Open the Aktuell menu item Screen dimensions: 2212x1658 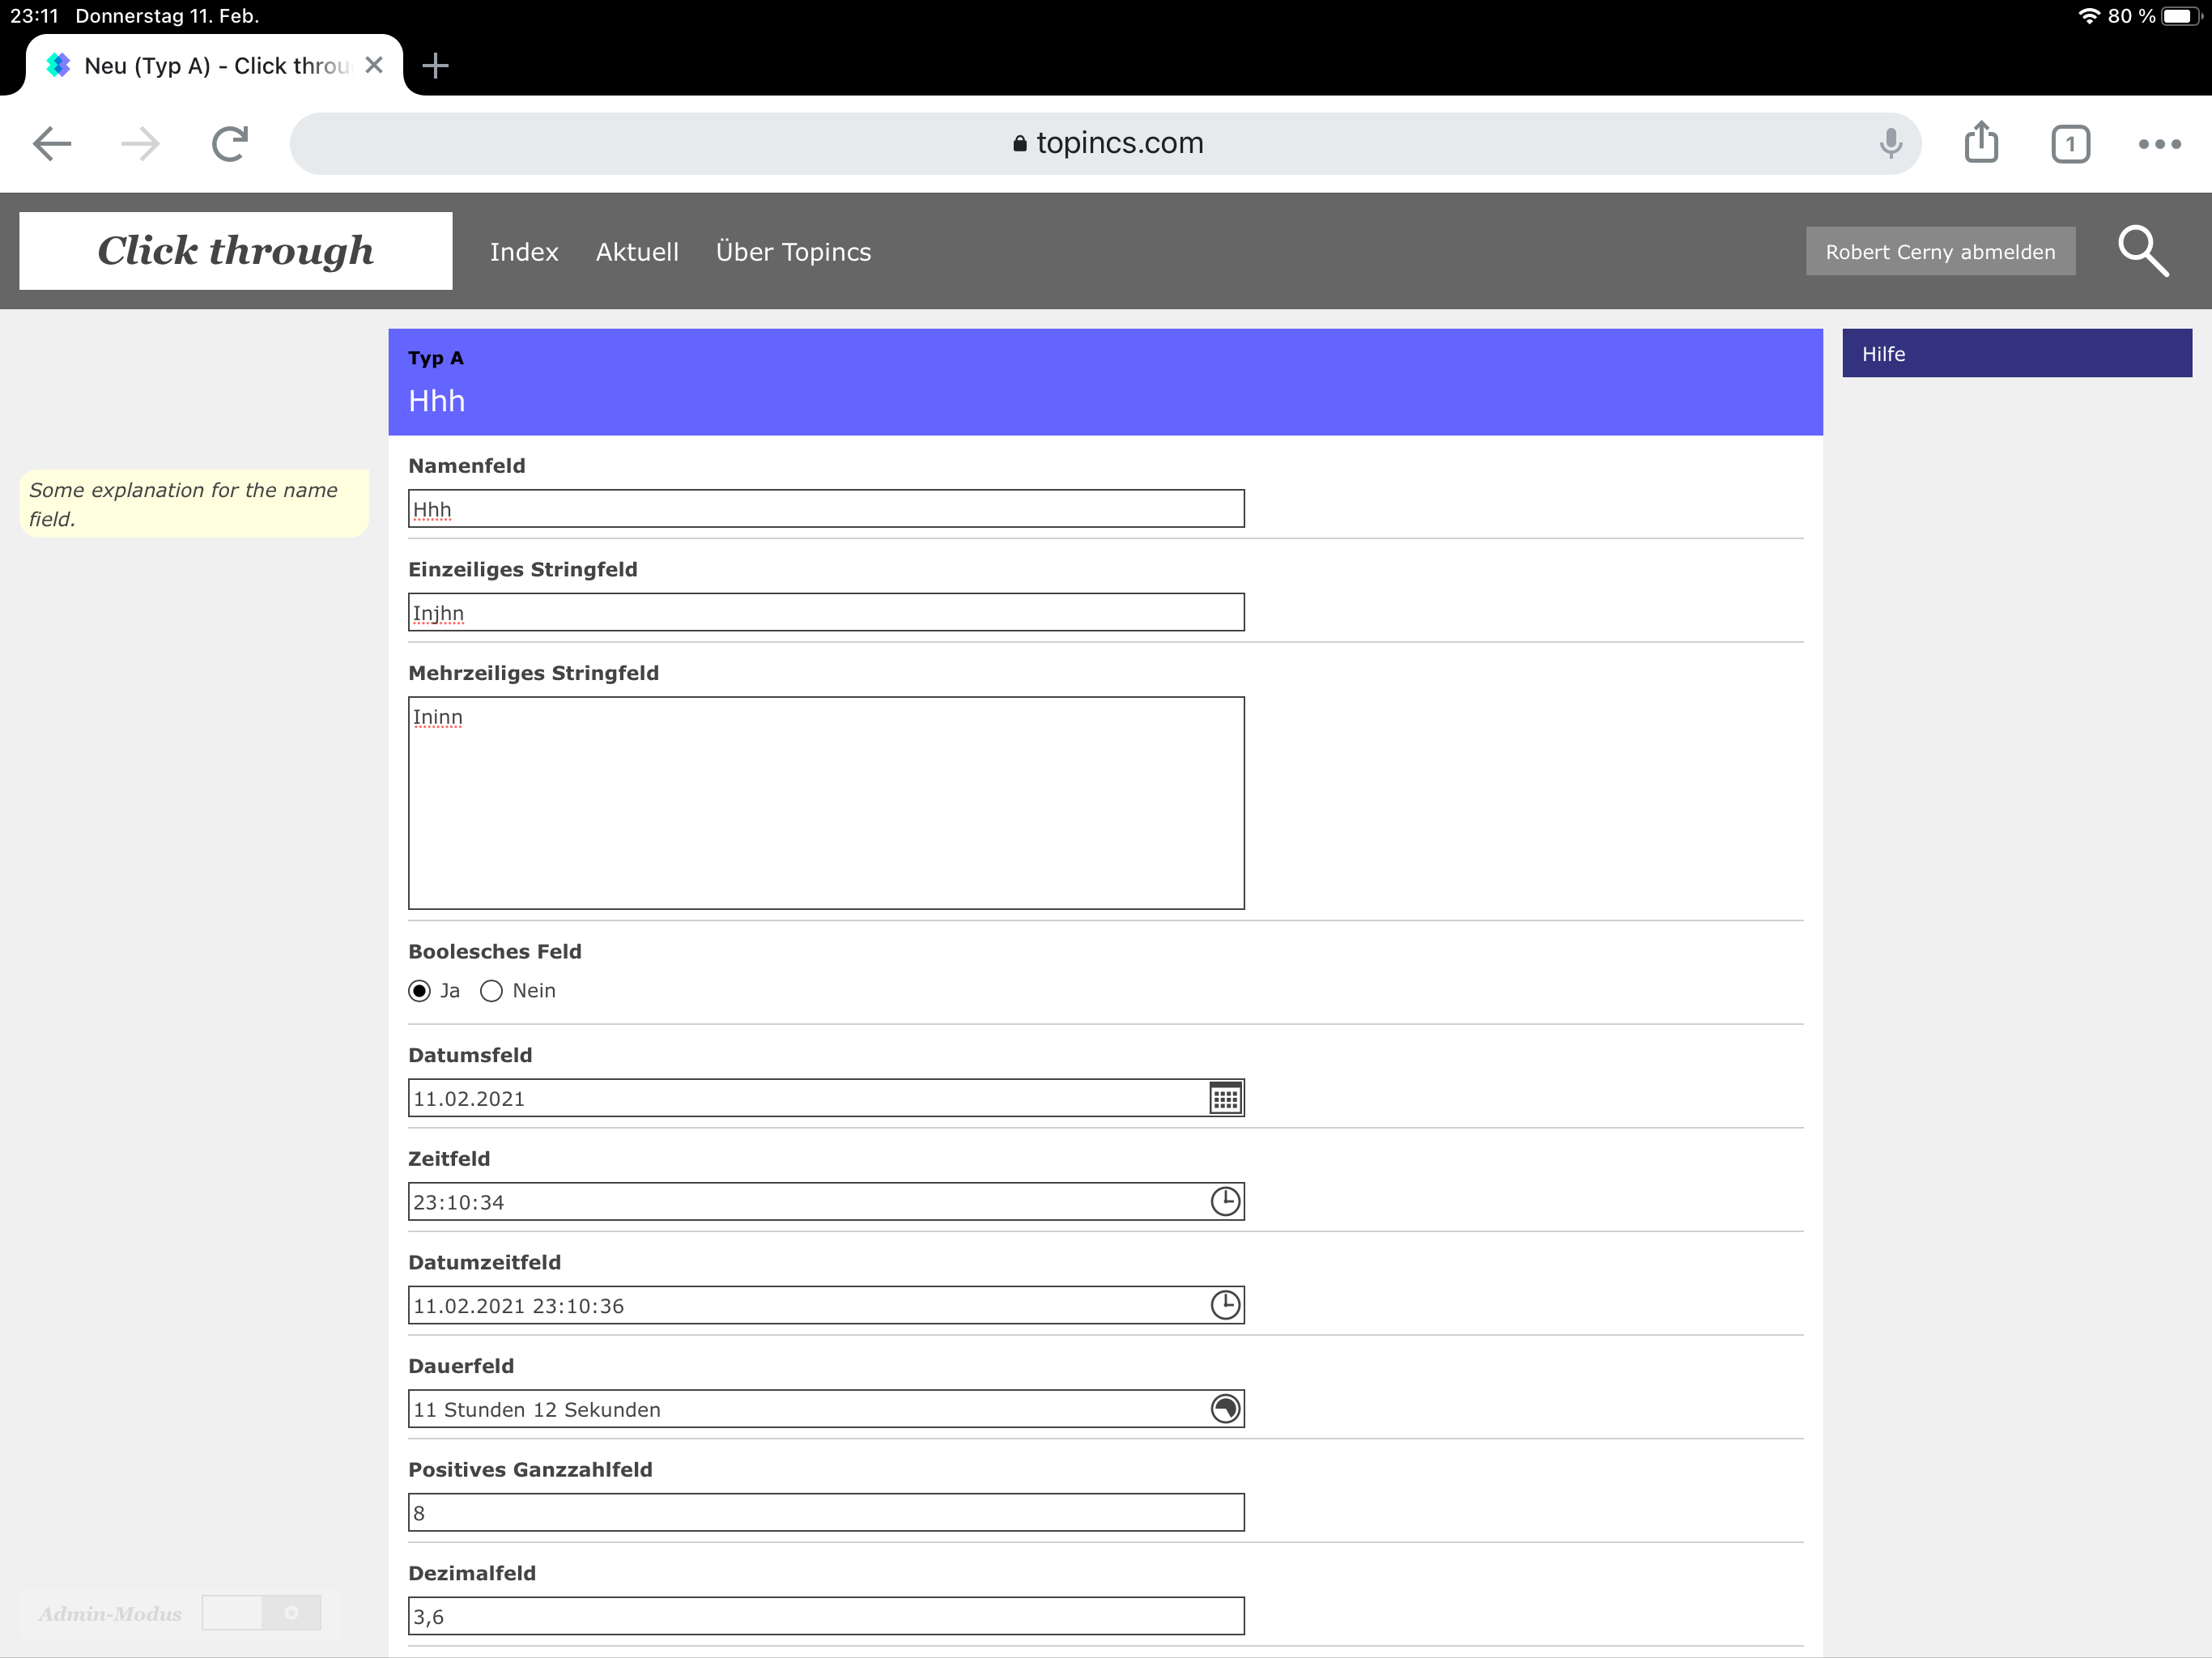pos(637,252)
